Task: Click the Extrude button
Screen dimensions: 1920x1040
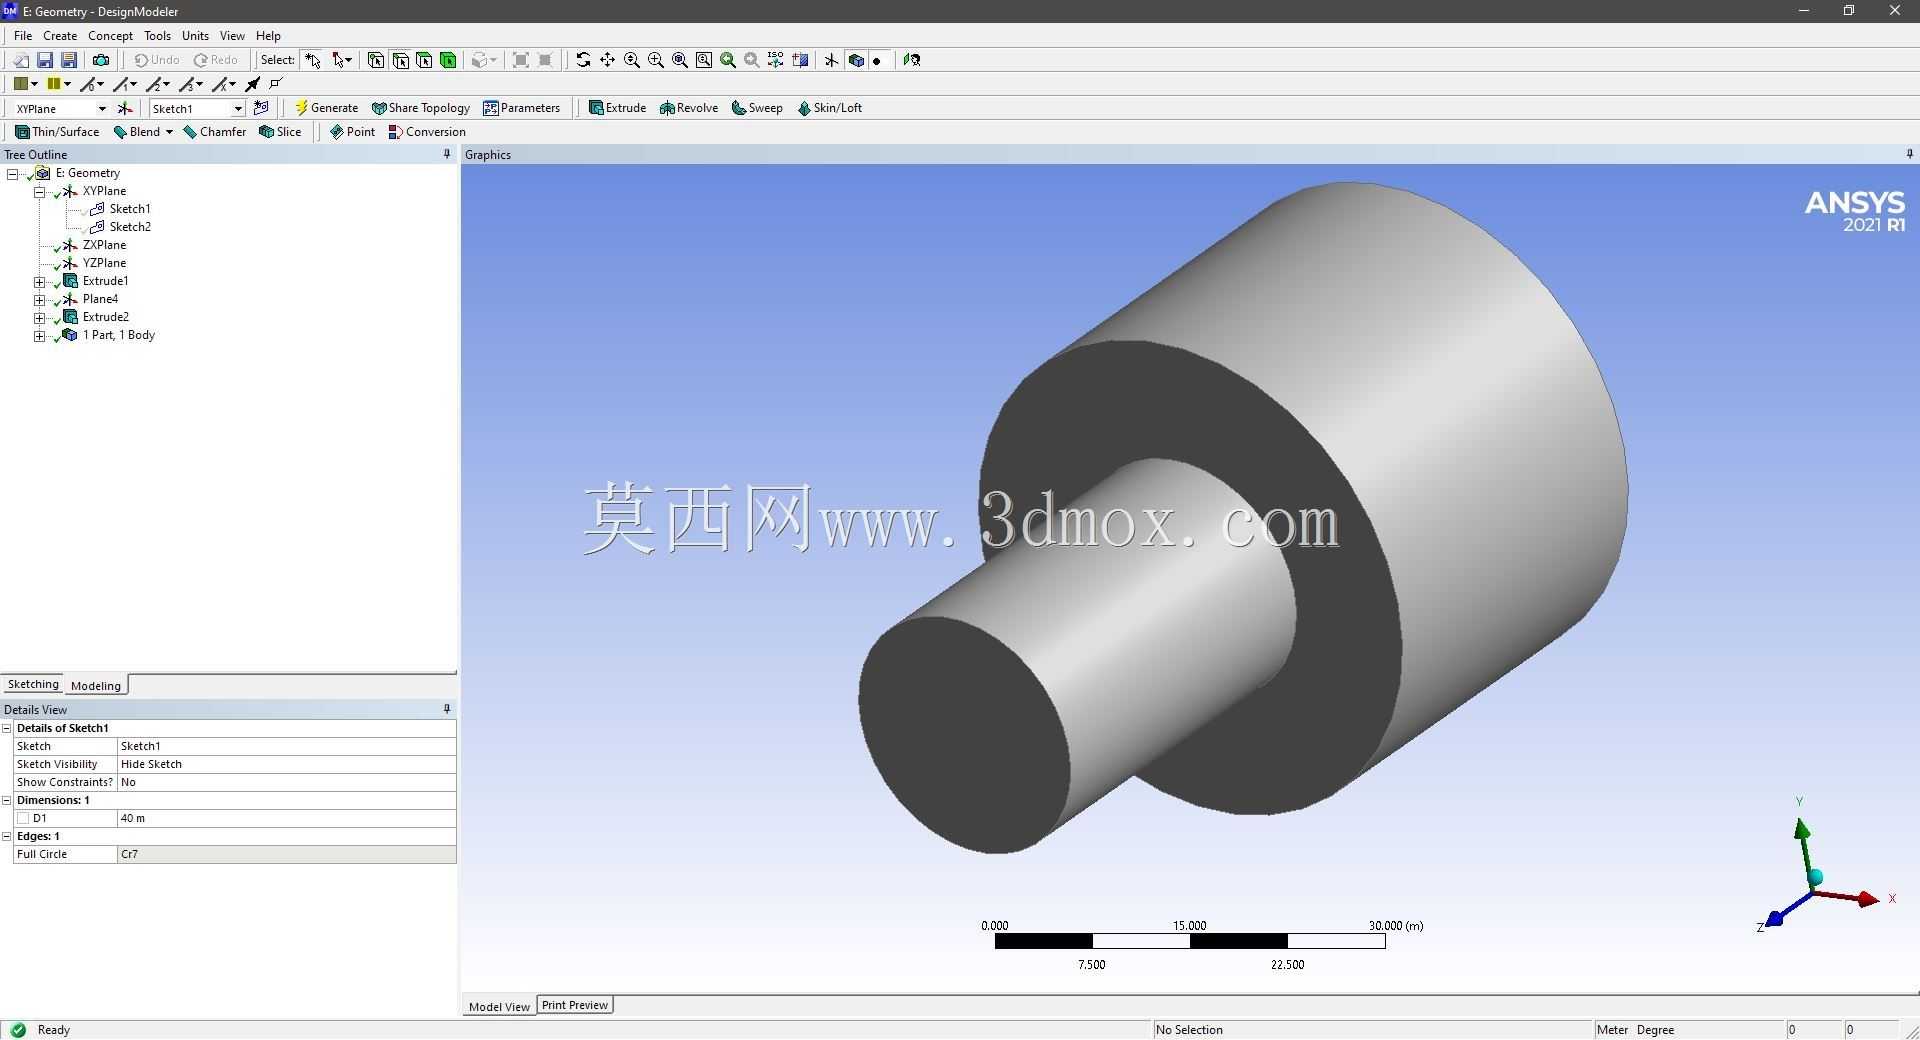Action: coord(617,108)
